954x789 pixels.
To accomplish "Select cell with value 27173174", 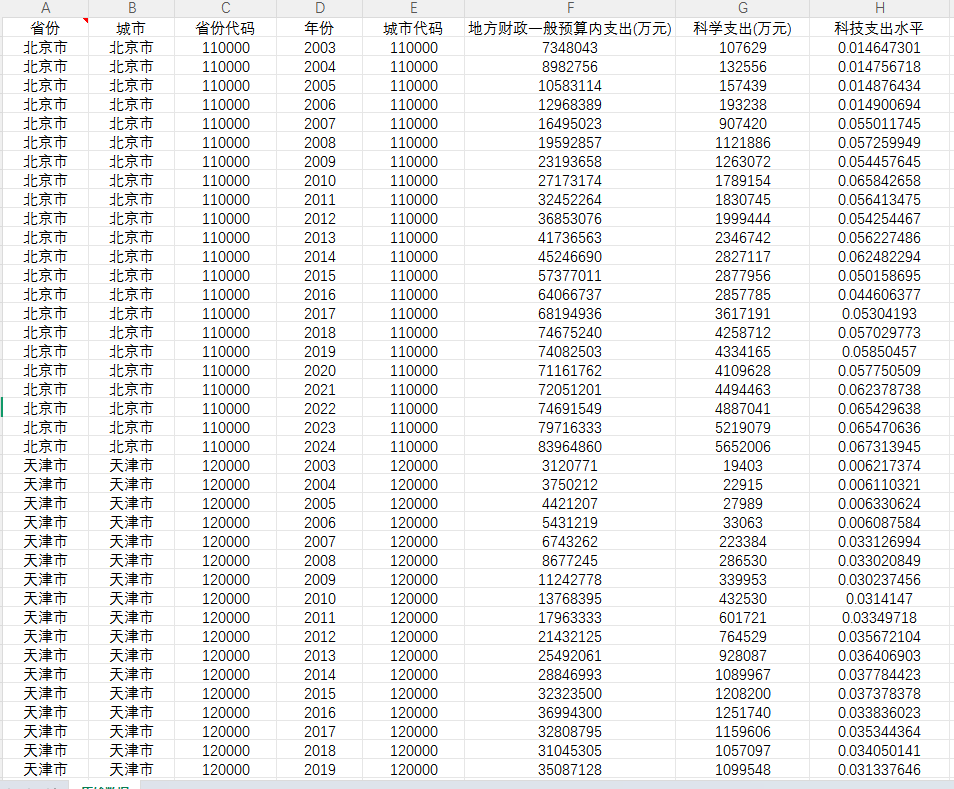I will [570, 181].
